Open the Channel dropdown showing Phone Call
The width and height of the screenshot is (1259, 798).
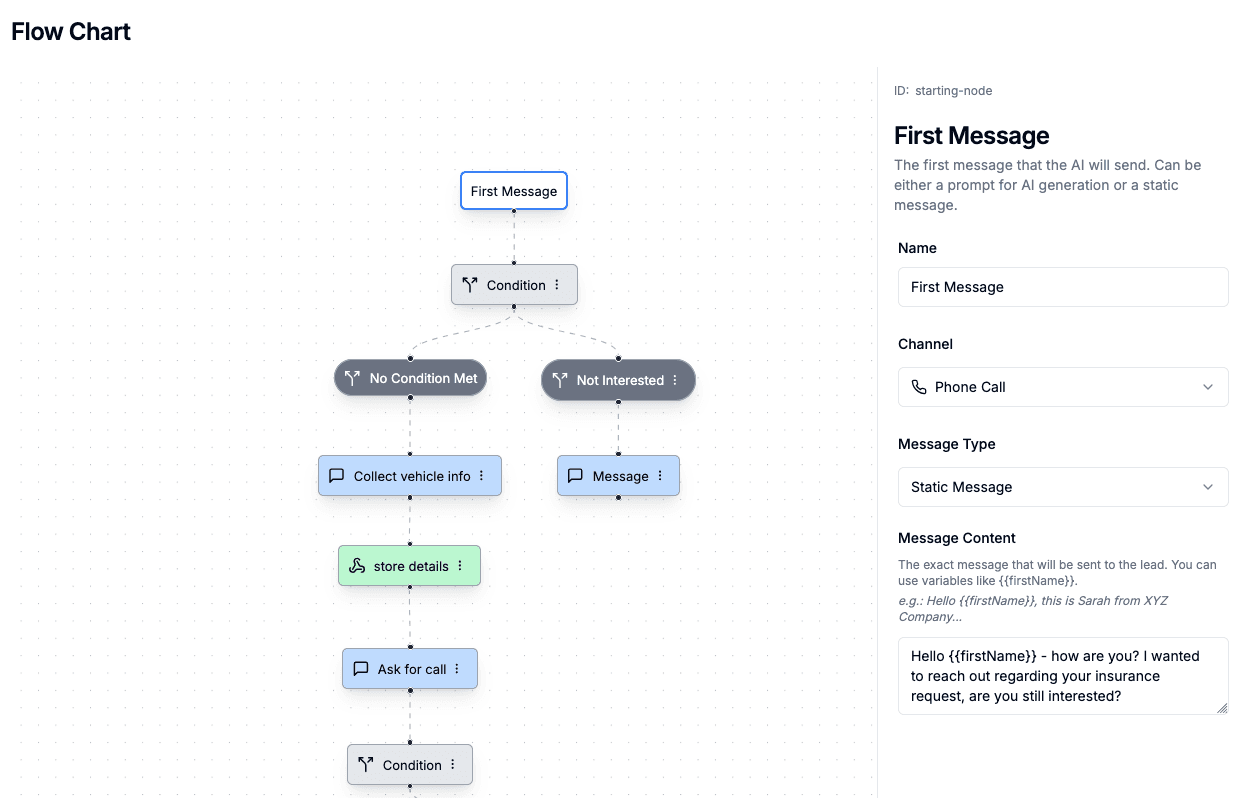click(1062, 387)
